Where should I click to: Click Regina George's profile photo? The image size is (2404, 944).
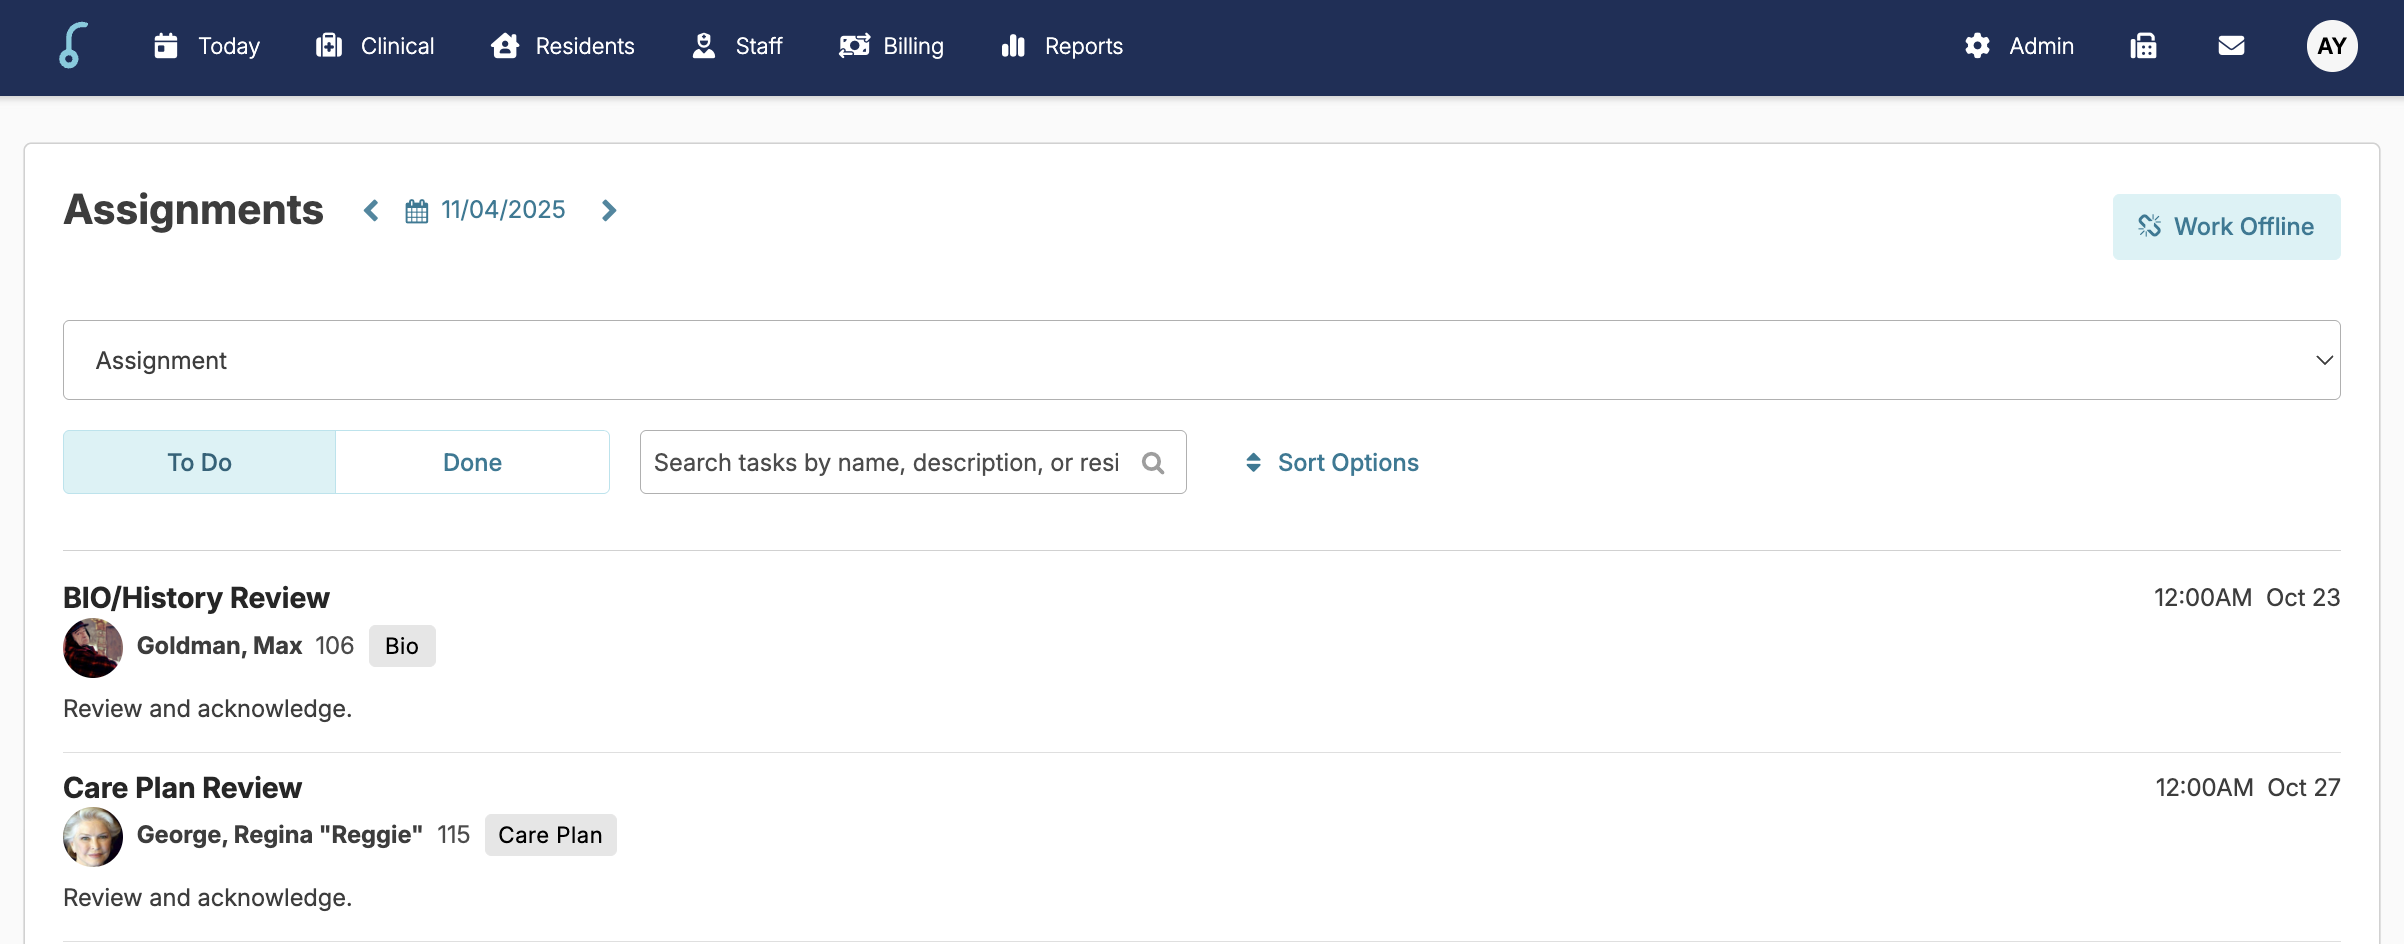coord(93,837)
